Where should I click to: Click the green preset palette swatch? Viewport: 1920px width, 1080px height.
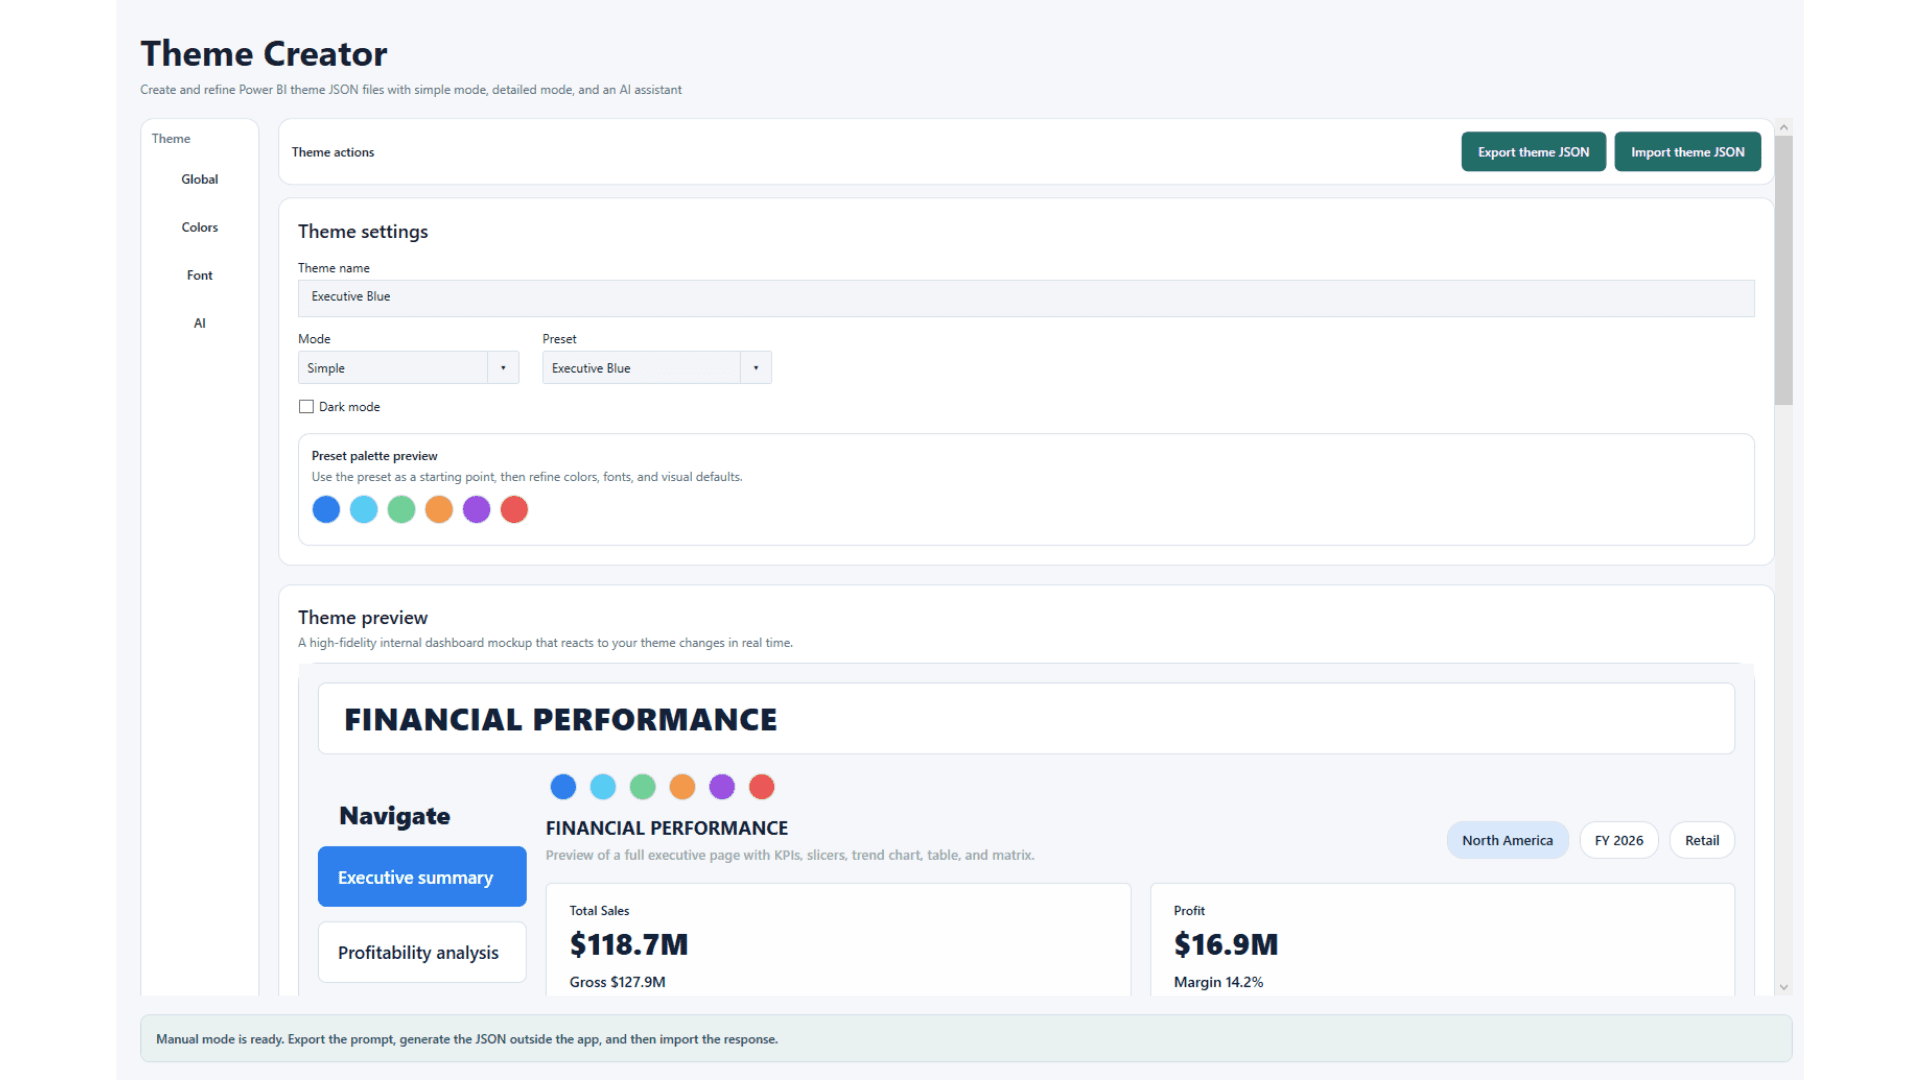pos(401,510)
